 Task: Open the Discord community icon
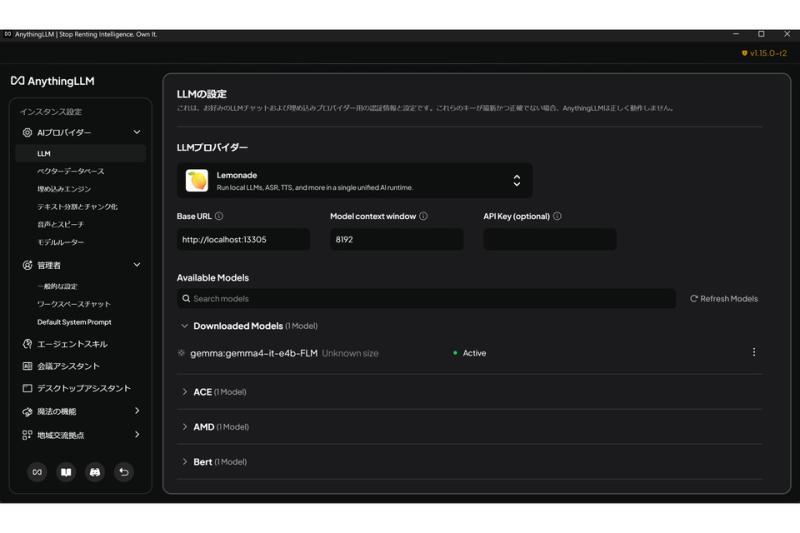click(x=95, y=472)
